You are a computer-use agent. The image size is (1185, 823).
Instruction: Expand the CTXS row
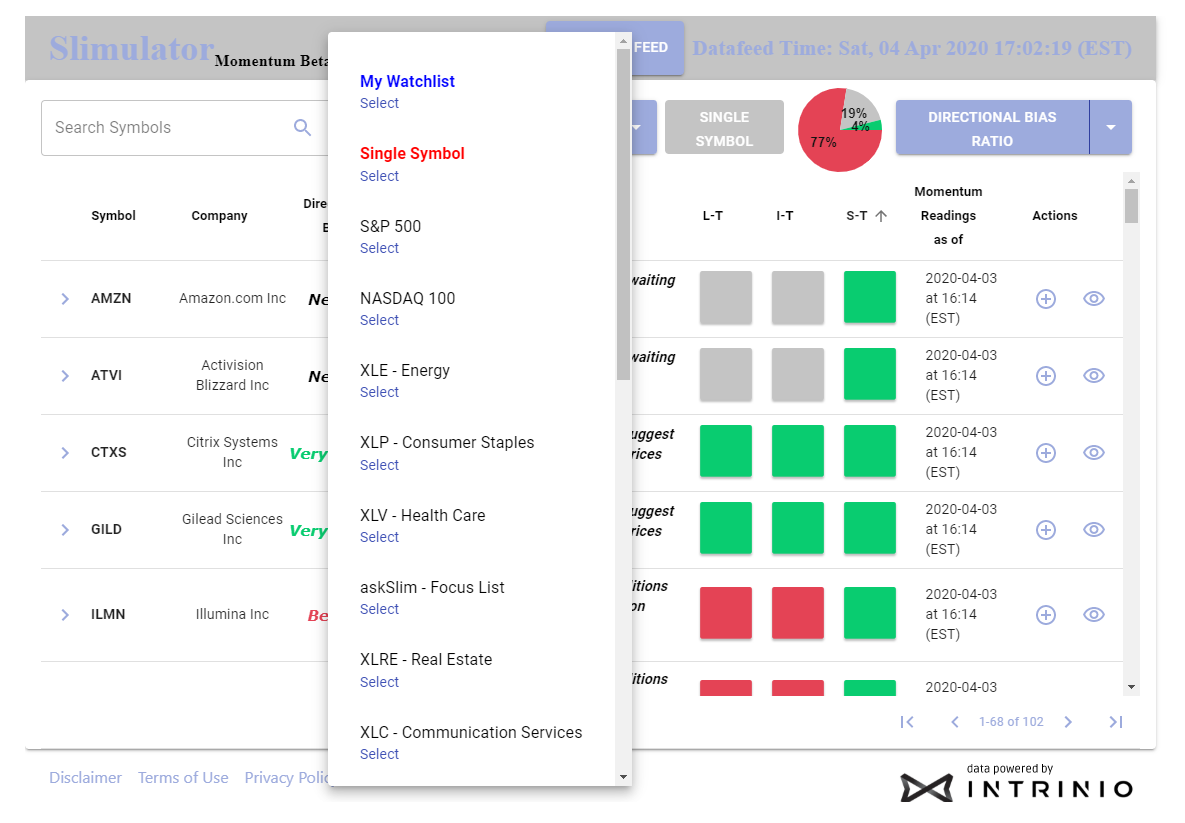[65, 453]
